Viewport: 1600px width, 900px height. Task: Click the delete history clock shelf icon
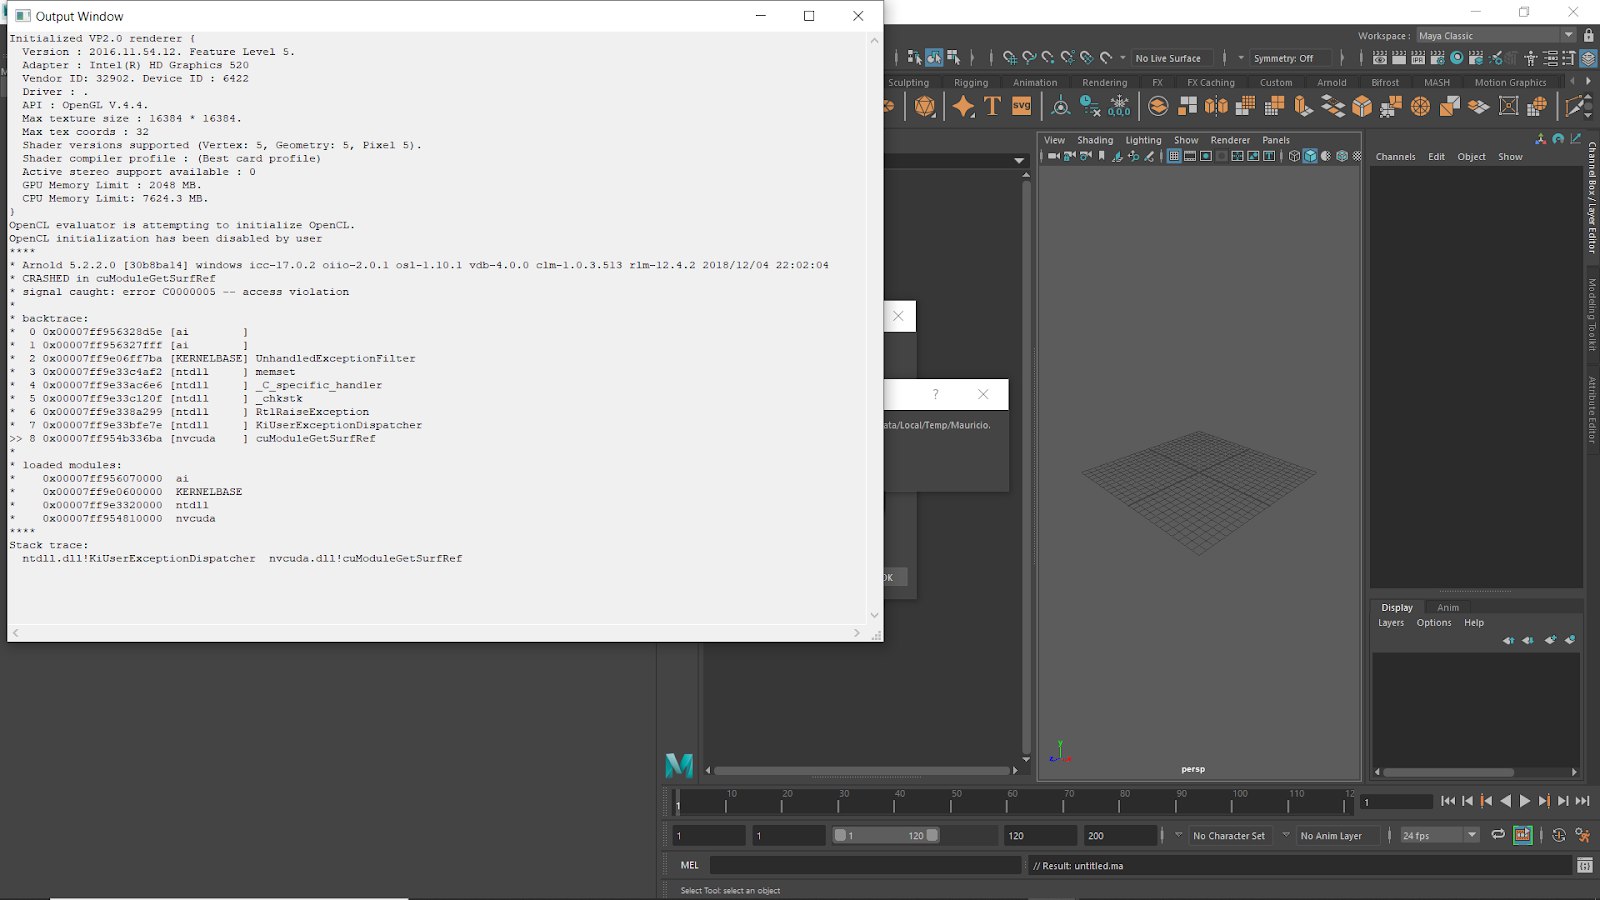tap(1090, 105)
